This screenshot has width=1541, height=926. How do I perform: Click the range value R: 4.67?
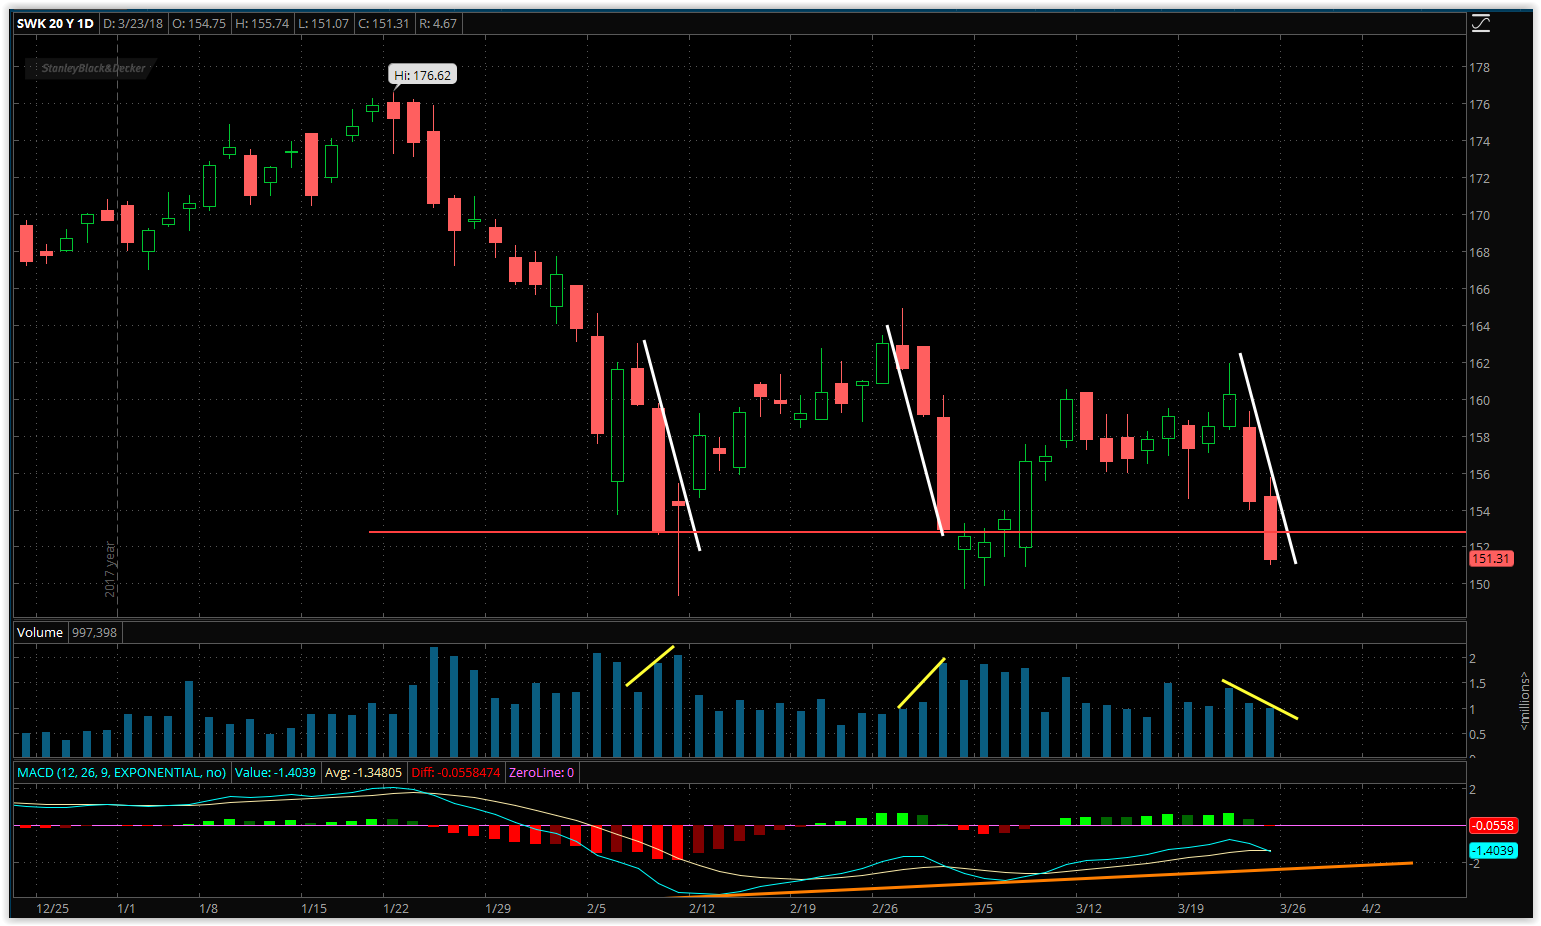pyautogui.click(x=437, y=23)
